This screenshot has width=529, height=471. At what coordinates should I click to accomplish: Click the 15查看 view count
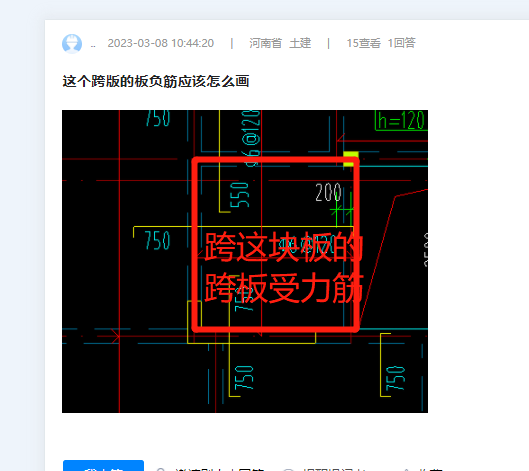tap(364, 43)
